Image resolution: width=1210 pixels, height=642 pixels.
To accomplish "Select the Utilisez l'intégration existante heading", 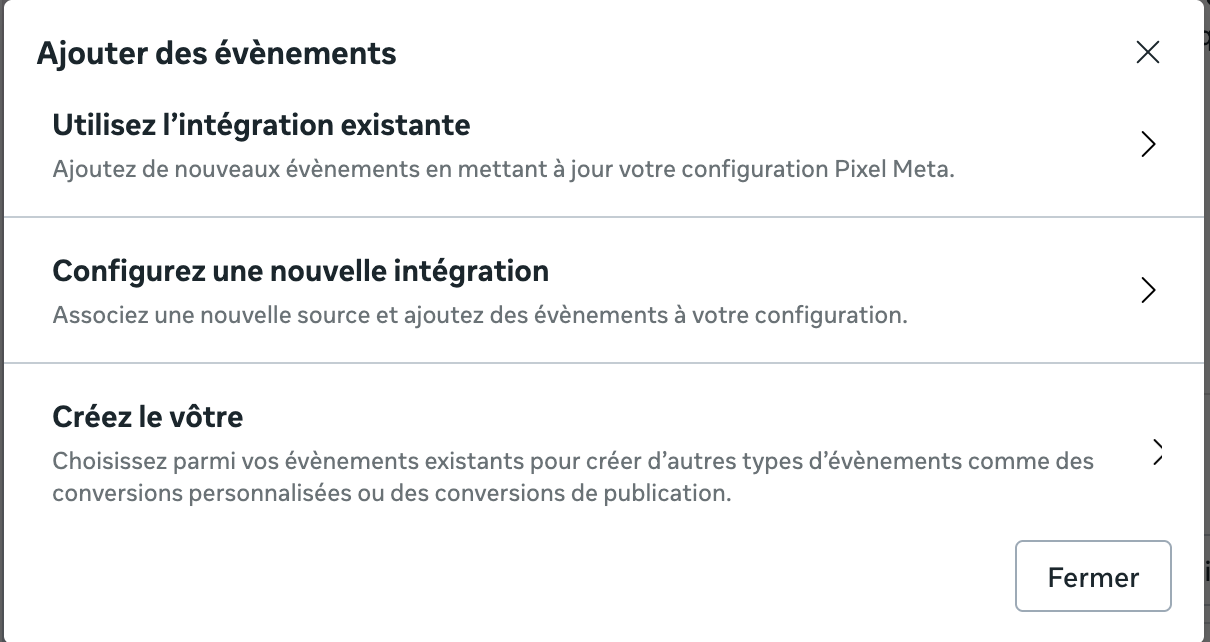I will coord(261,126).
